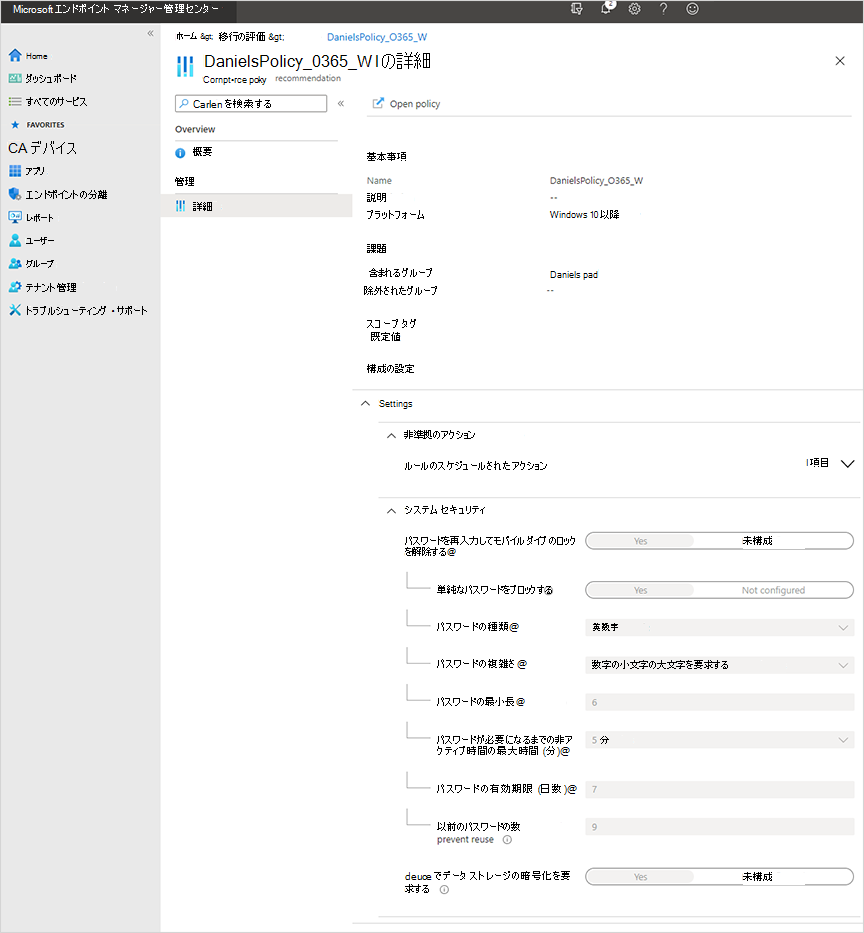This screenshot has height=933, width=864.
Task: Collapse the 非準拠のアクション section
Action: 391,436
